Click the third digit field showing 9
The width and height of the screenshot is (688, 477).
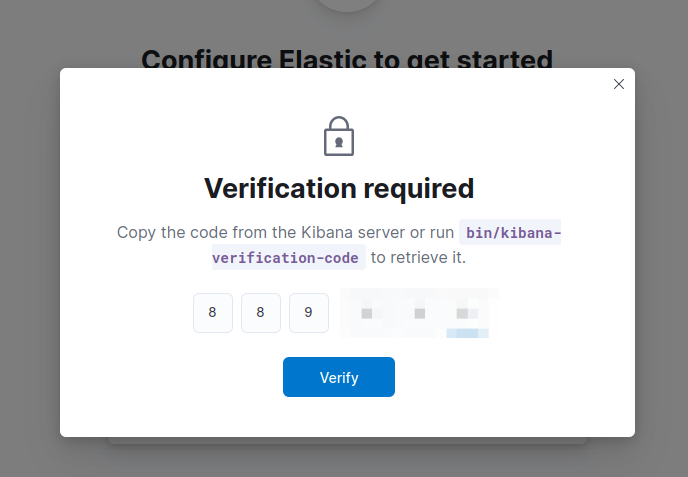309,313
